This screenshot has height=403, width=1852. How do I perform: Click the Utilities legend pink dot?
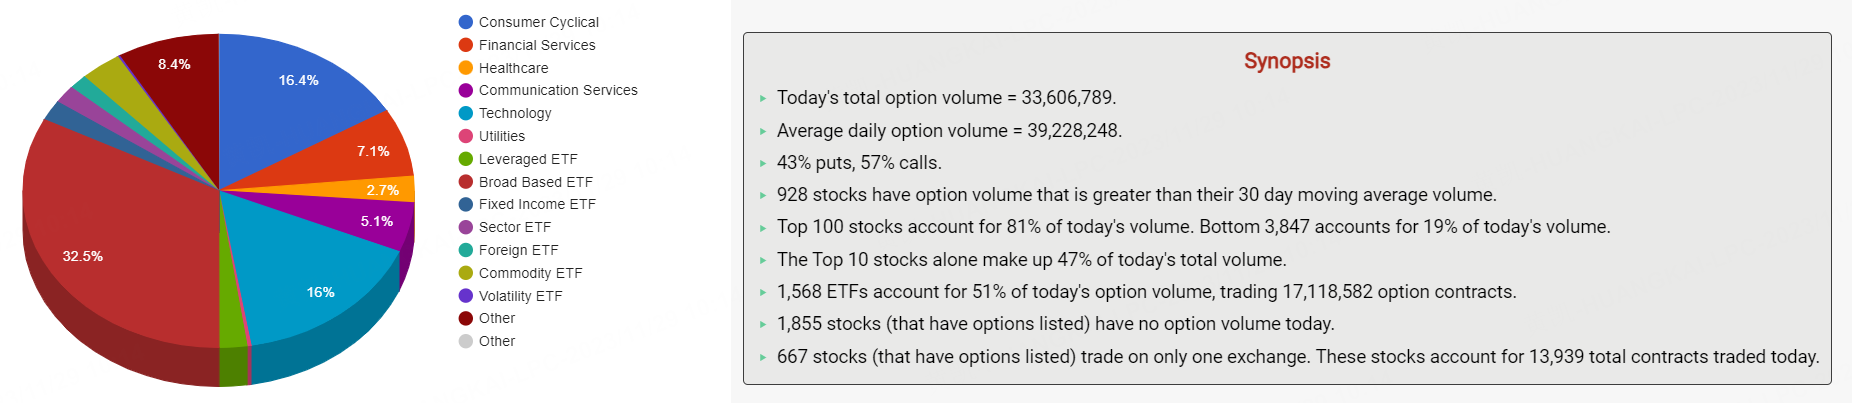point(466,136)
